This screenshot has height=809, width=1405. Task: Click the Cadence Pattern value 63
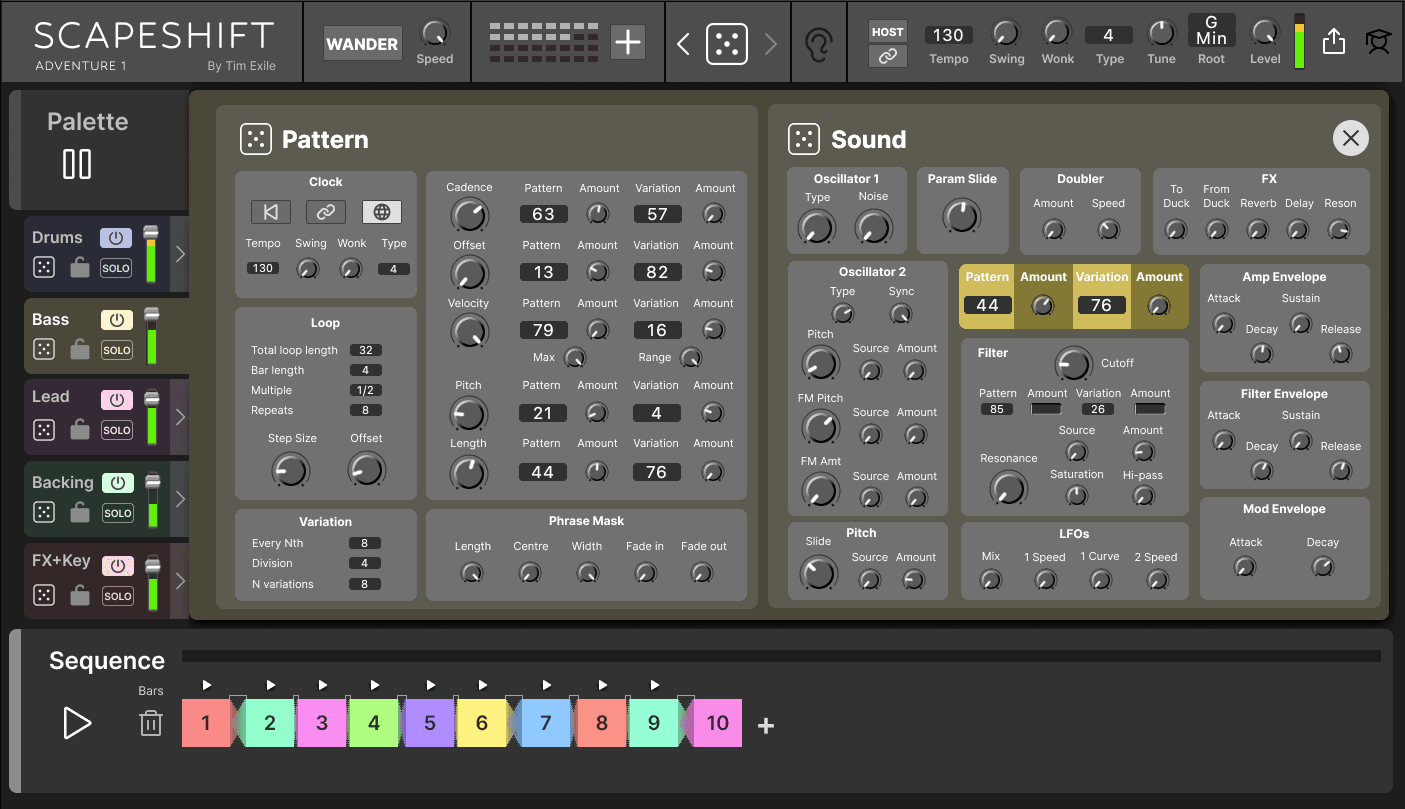543,214
